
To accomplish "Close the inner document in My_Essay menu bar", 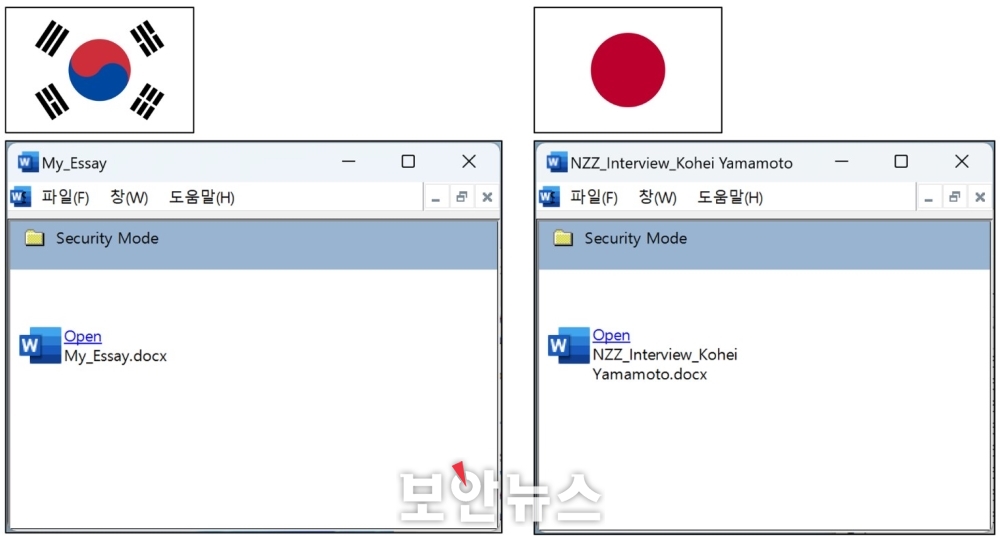I will click(x=487, y=198).
